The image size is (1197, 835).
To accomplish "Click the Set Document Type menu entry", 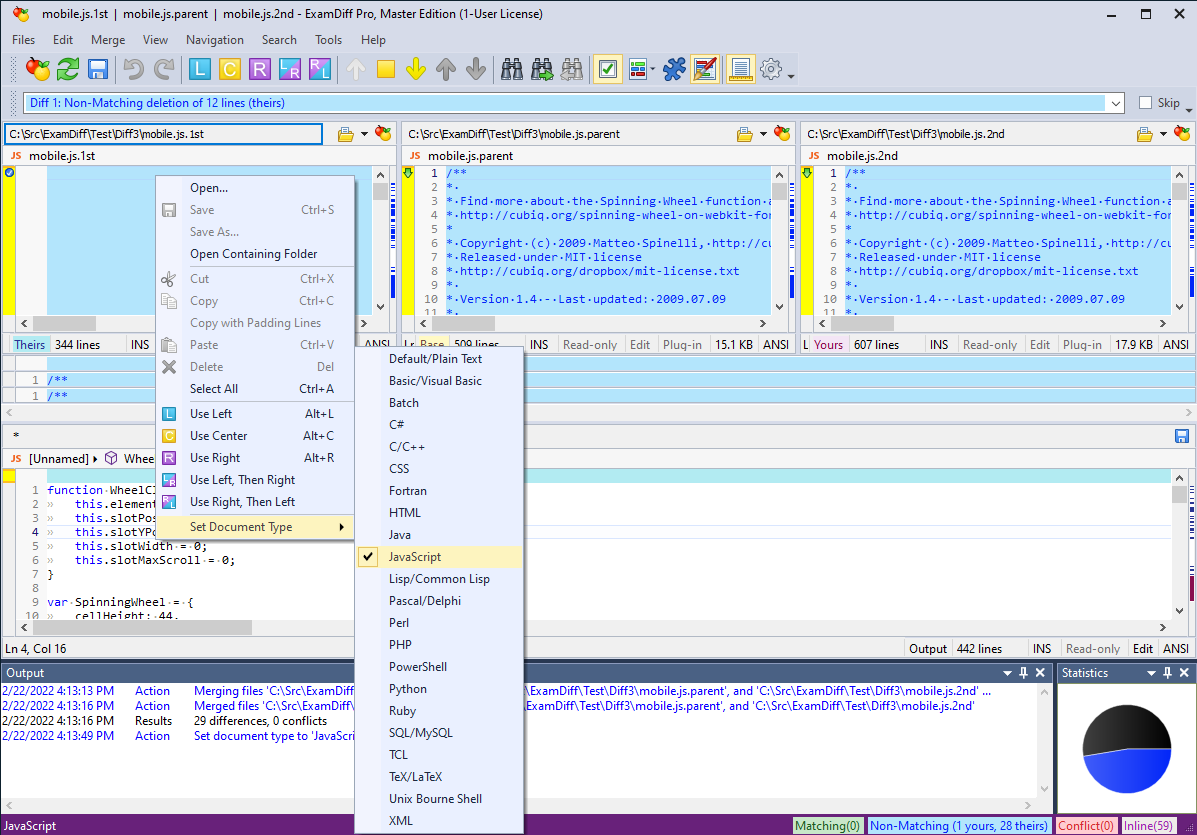I will 255,527.
